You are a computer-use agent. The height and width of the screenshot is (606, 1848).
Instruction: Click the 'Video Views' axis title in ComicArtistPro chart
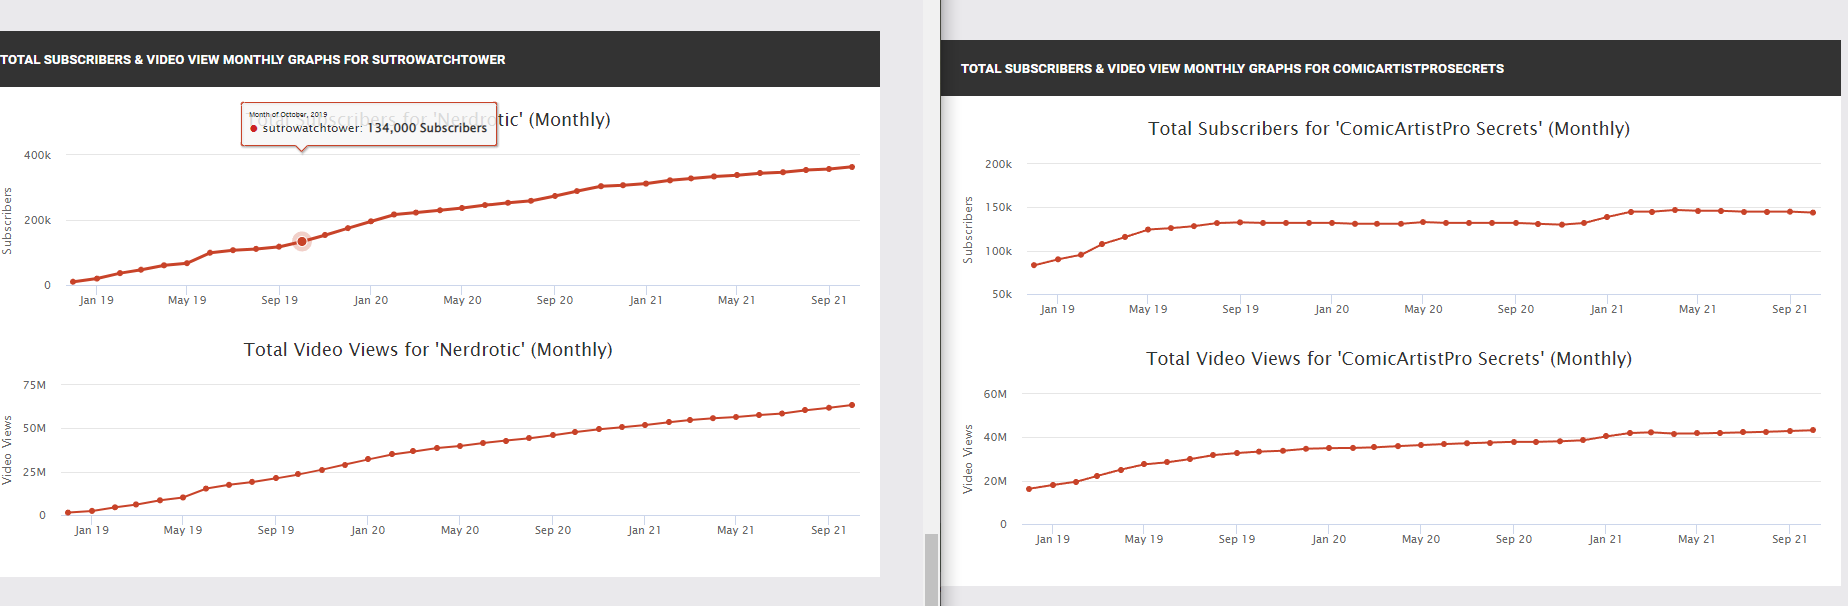click(968, 459)
